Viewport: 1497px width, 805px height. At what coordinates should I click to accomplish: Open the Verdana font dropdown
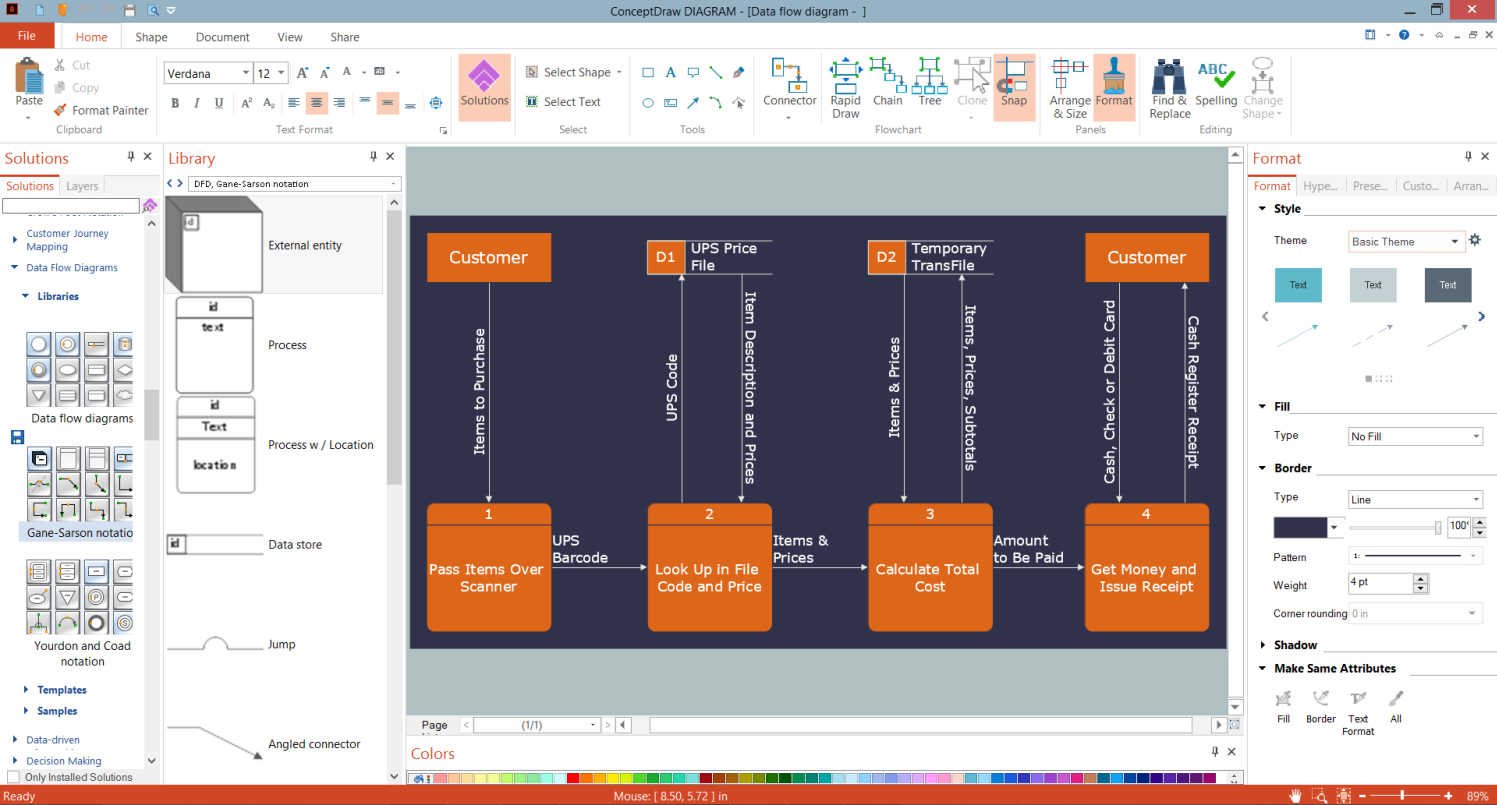[x=244, y=73]
